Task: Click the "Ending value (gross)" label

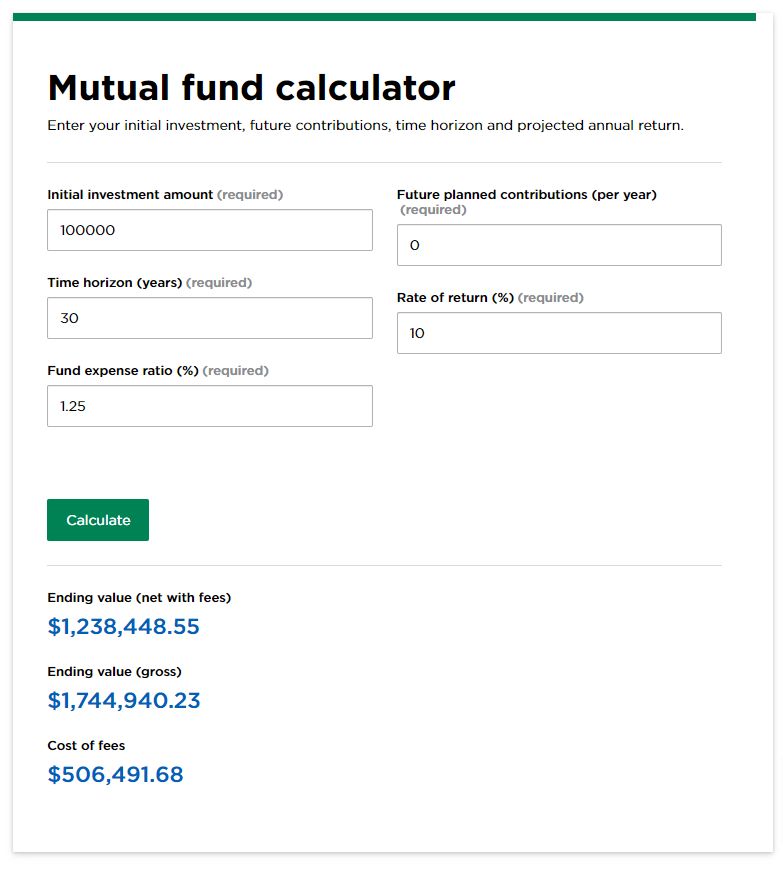Action: (x=114, y=672)
